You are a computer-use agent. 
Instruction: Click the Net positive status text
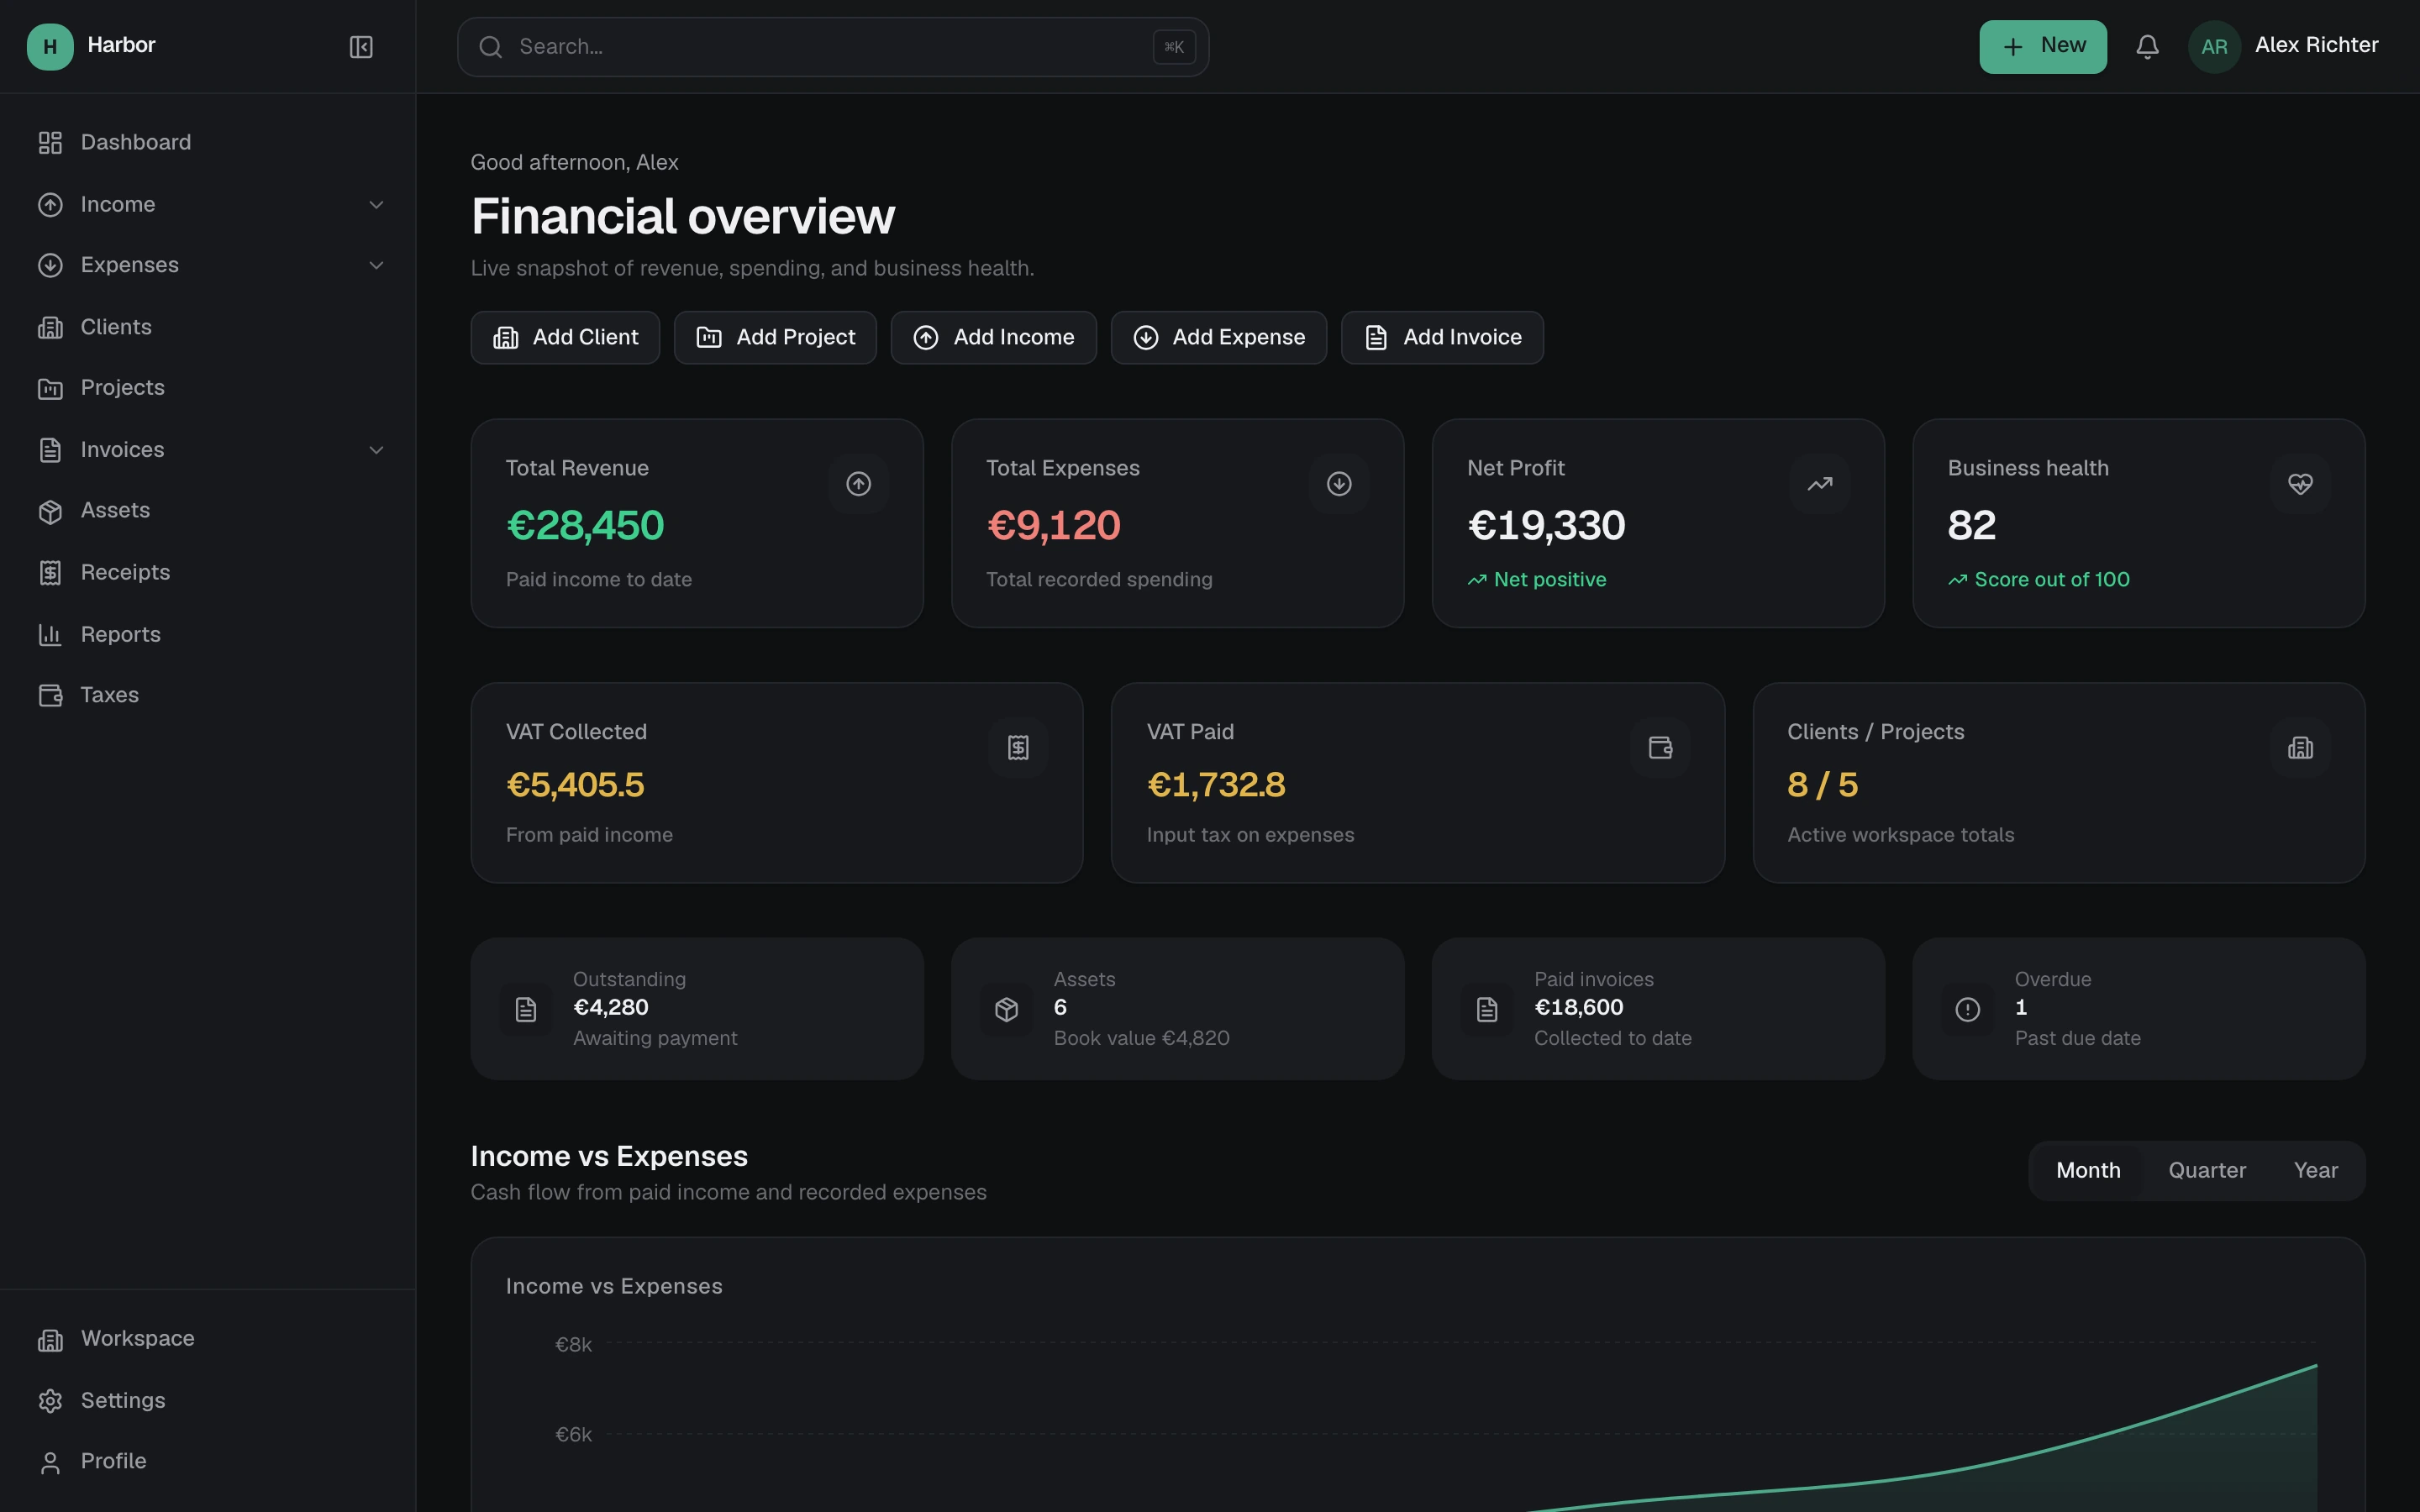click(1550, 580)
